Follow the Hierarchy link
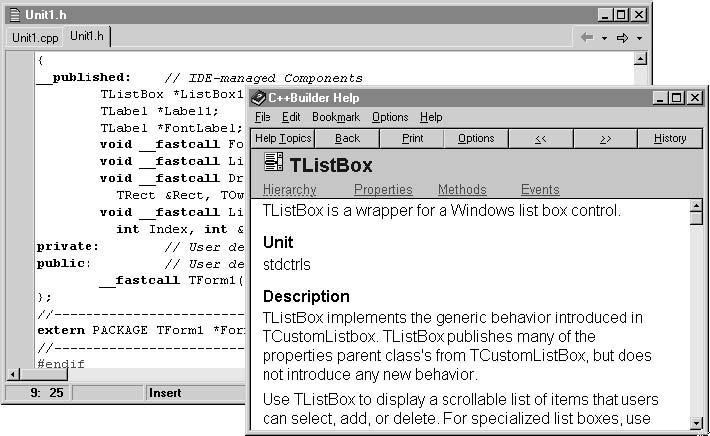 pos(290,190)
